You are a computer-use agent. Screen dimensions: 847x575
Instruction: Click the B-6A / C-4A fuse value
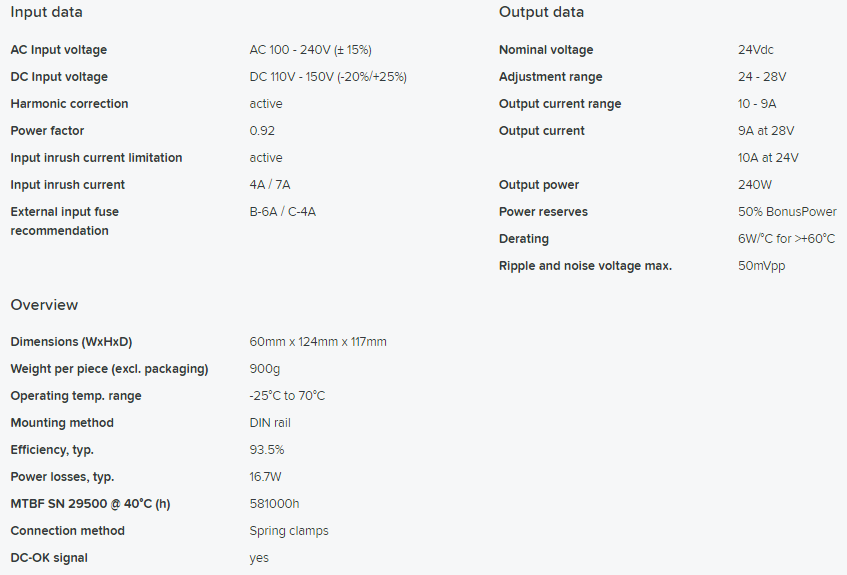pos(283,212)
